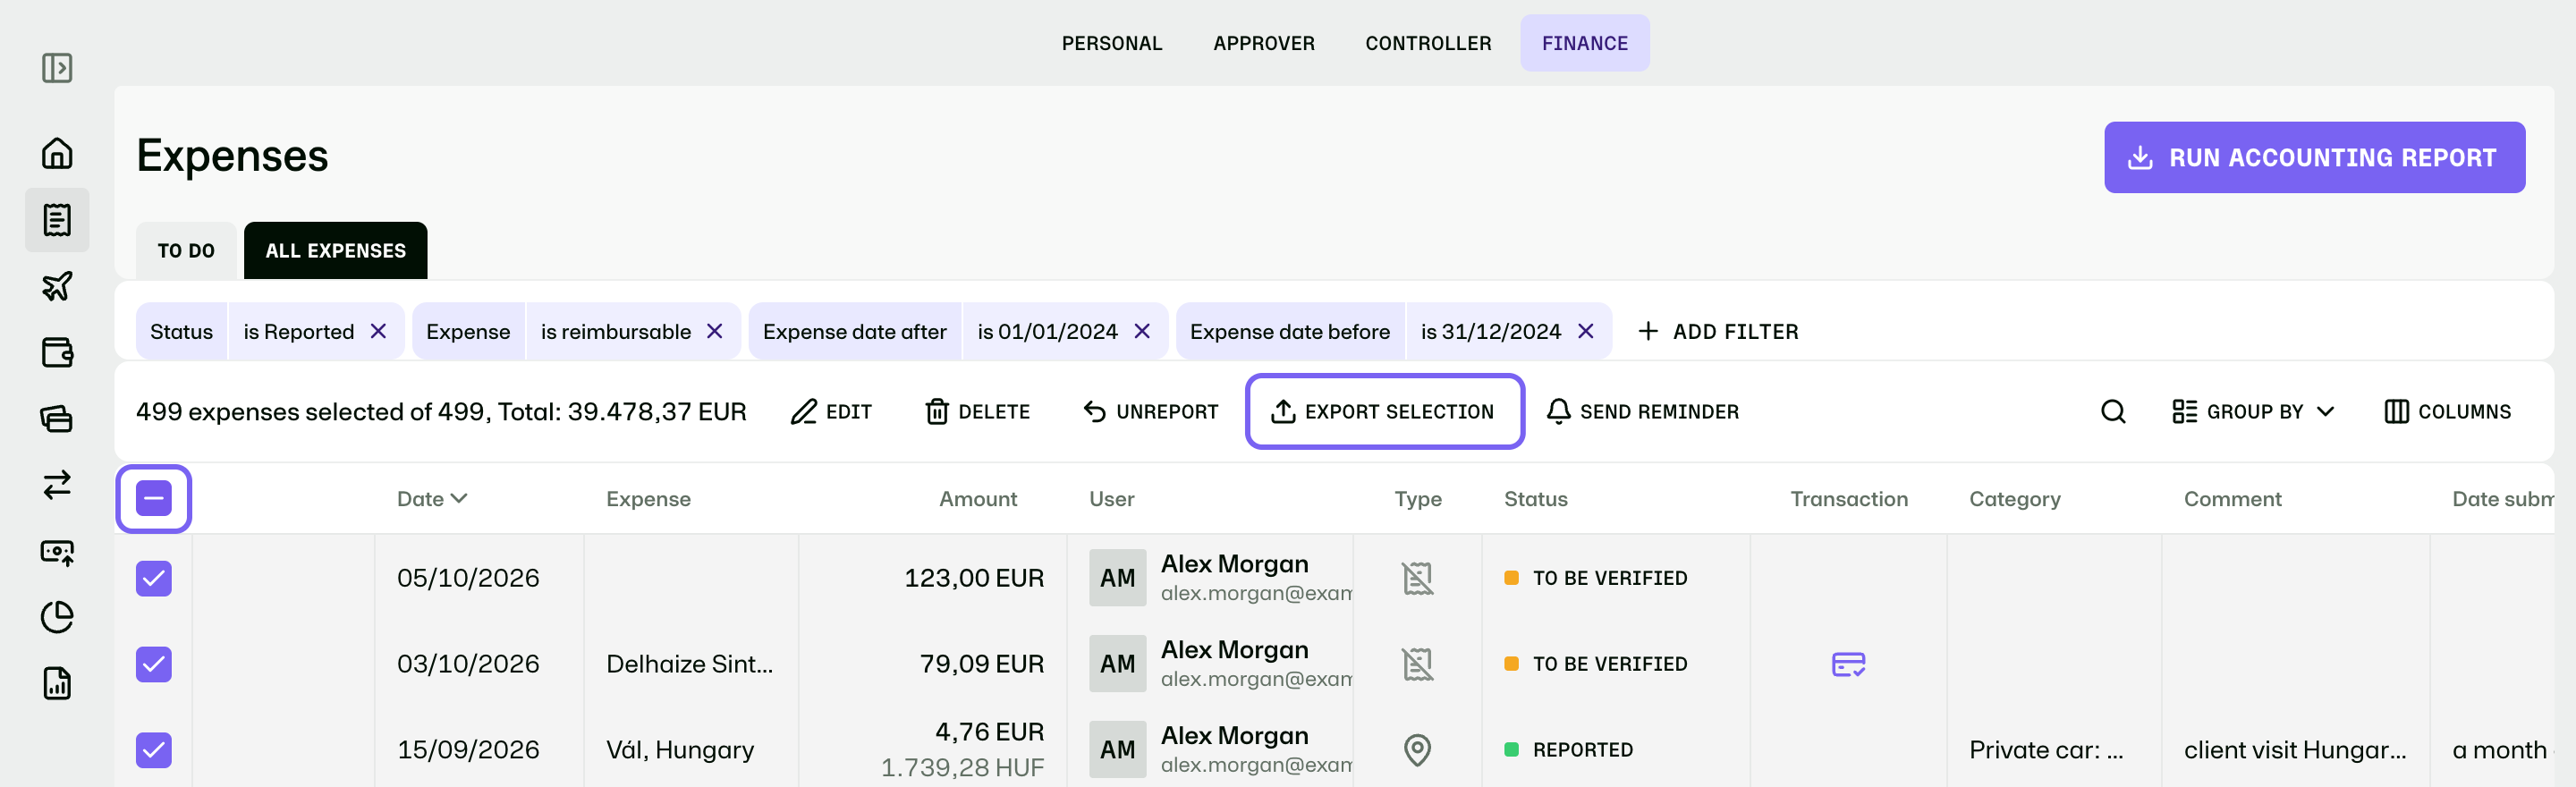Open the wallet icon in sidebar

tap(57, 352)
